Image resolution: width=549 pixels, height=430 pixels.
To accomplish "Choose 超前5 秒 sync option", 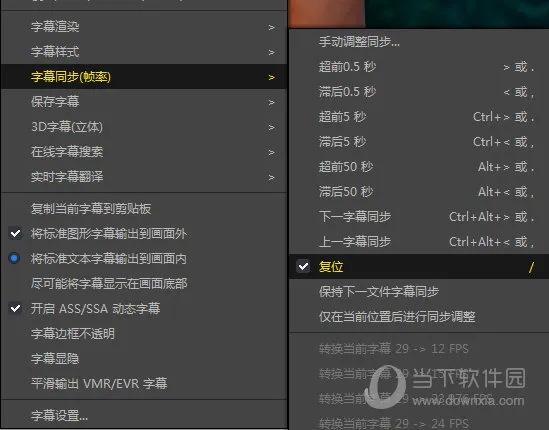I will pos(419,117).
